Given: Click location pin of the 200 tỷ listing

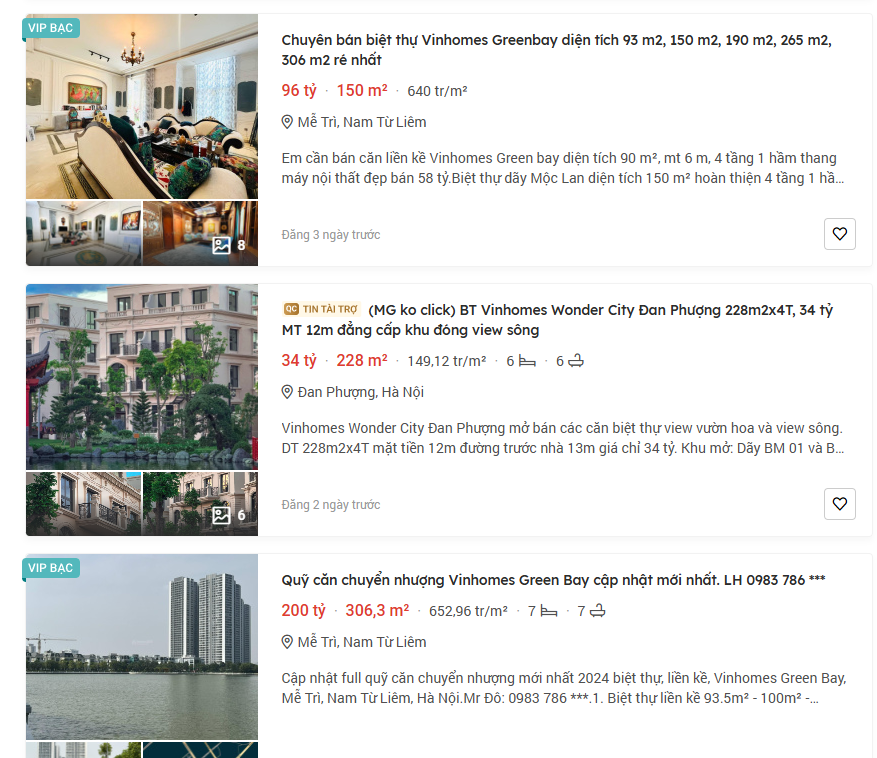Looking at the screenshot, I should tap(287, 642).
